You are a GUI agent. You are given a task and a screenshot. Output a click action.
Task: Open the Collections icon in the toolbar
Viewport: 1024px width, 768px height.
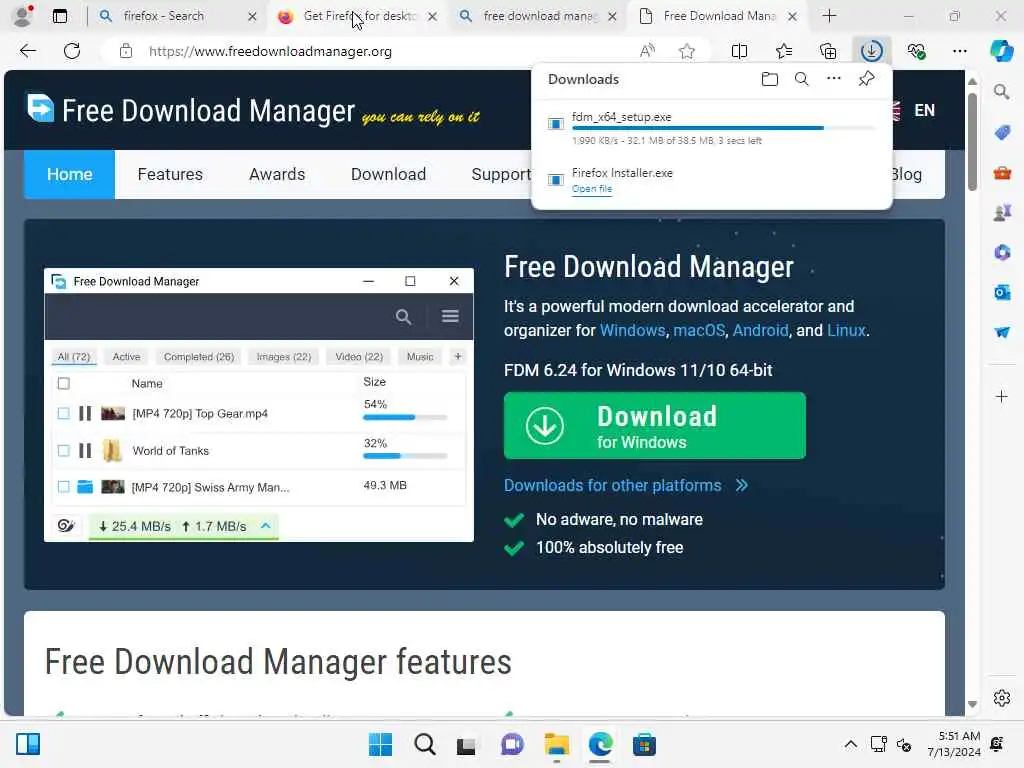[828, 51]
